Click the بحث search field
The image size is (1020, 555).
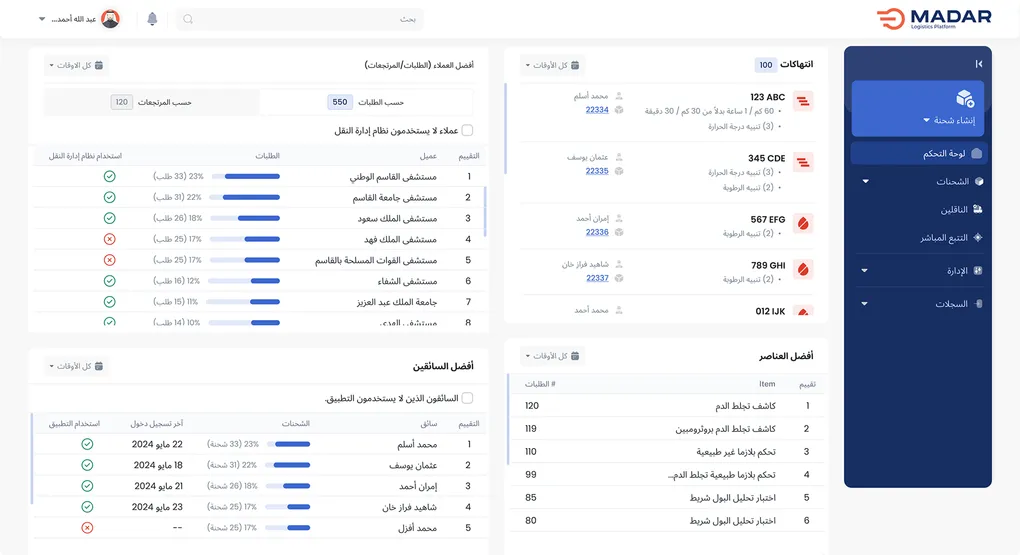click(300, 19)
